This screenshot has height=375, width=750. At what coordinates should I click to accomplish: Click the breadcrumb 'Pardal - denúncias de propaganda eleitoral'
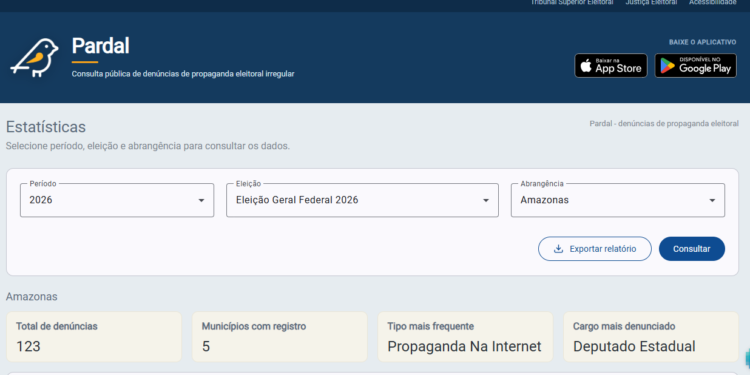click(664, 123)
